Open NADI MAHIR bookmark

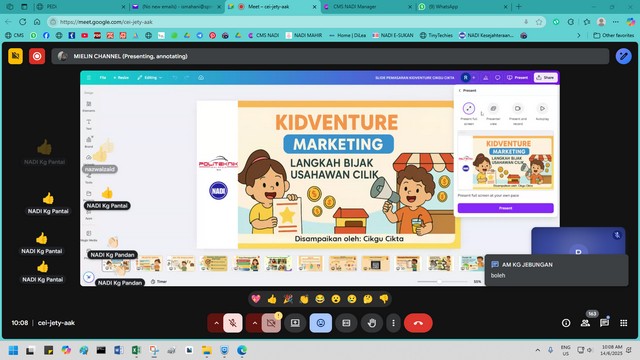pos(304,36)
